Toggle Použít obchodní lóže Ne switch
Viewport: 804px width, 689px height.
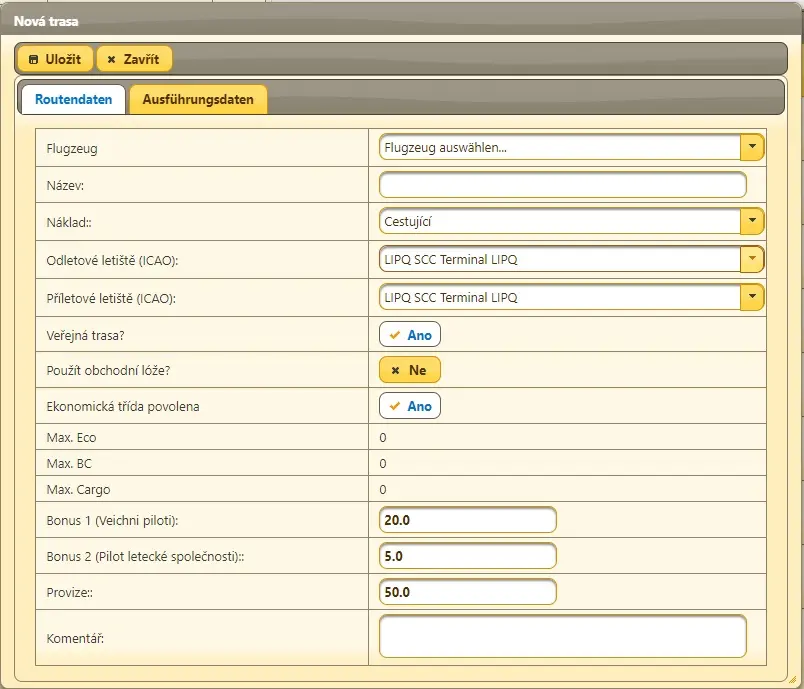point(409,370)
